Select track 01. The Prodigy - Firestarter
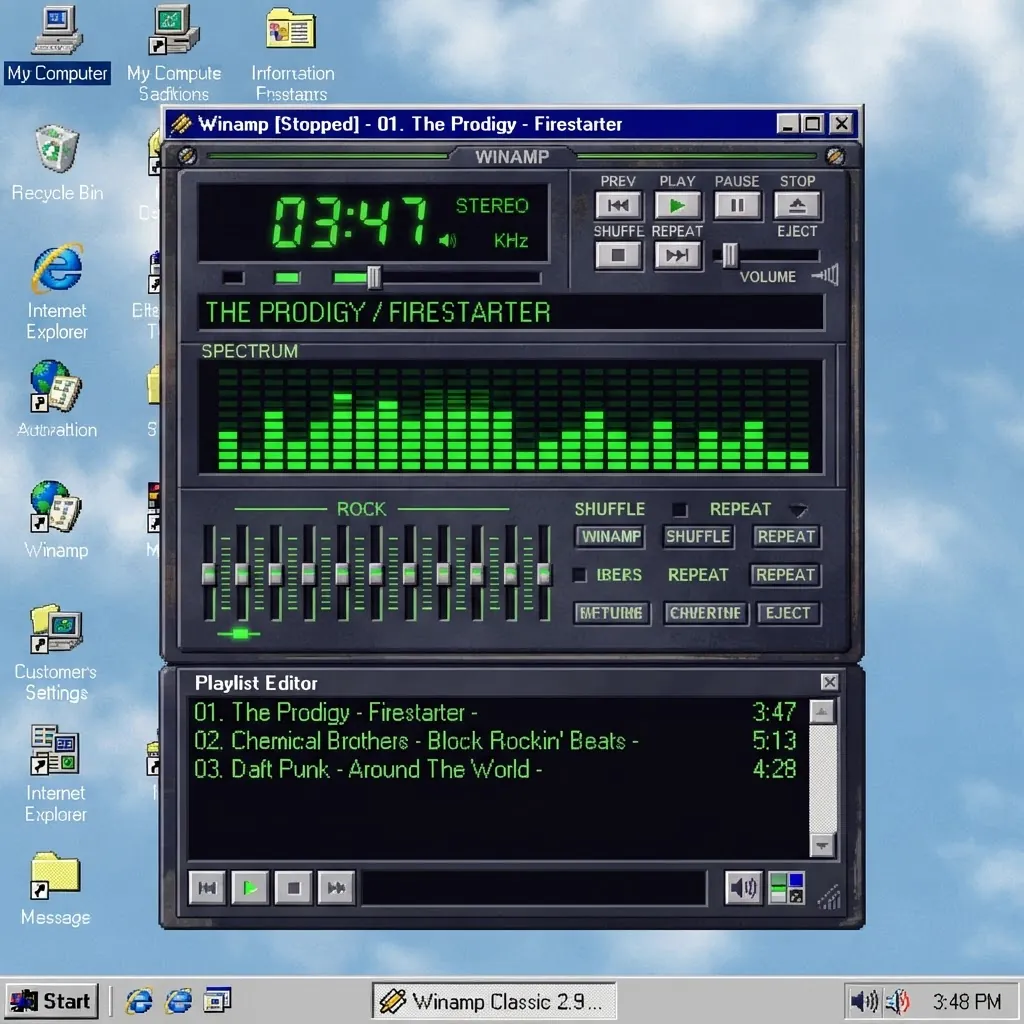Viewport: 1024px width, 1024px height. pyautogui.click(x=496, y=712)
